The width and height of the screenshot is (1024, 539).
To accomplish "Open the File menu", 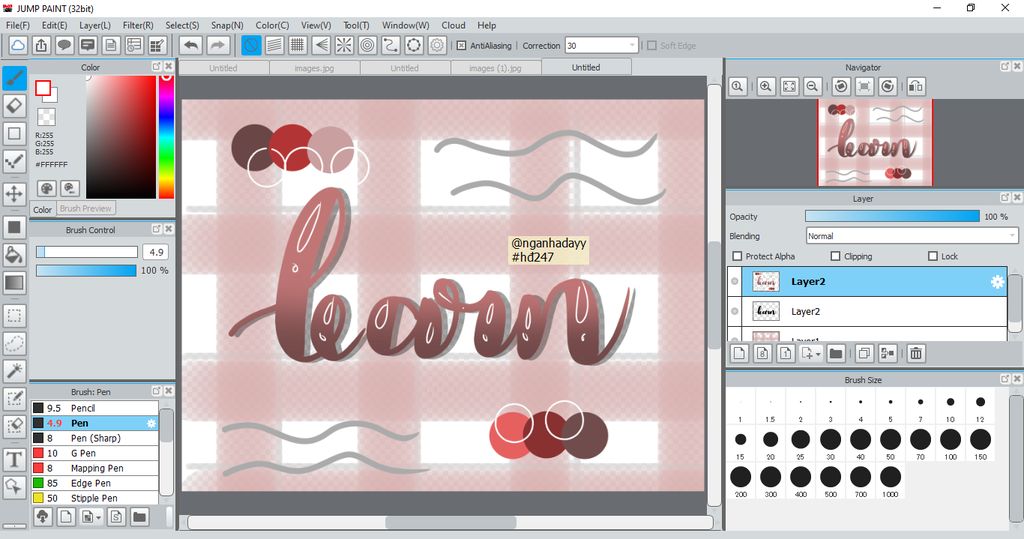I will point(18,25).
